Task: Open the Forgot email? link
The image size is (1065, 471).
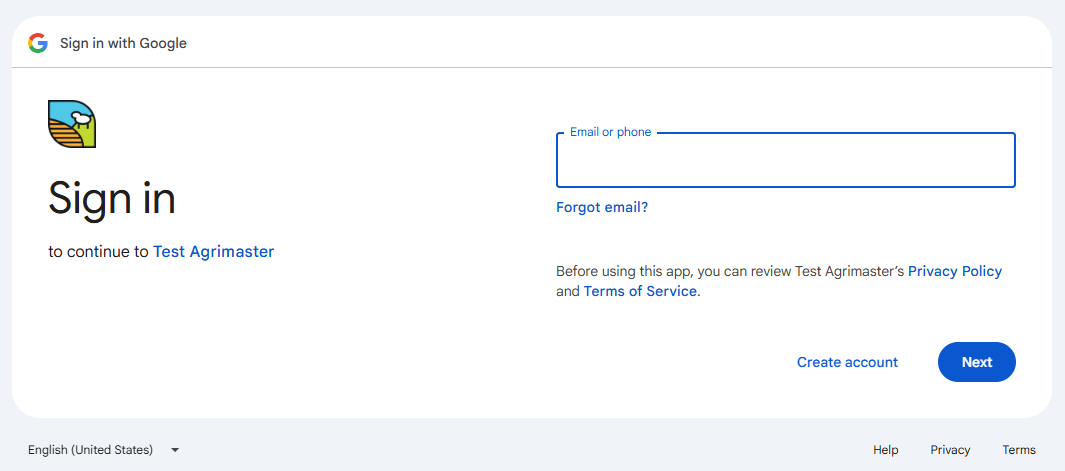Action: pyautogui.click(x=602, y=207)
